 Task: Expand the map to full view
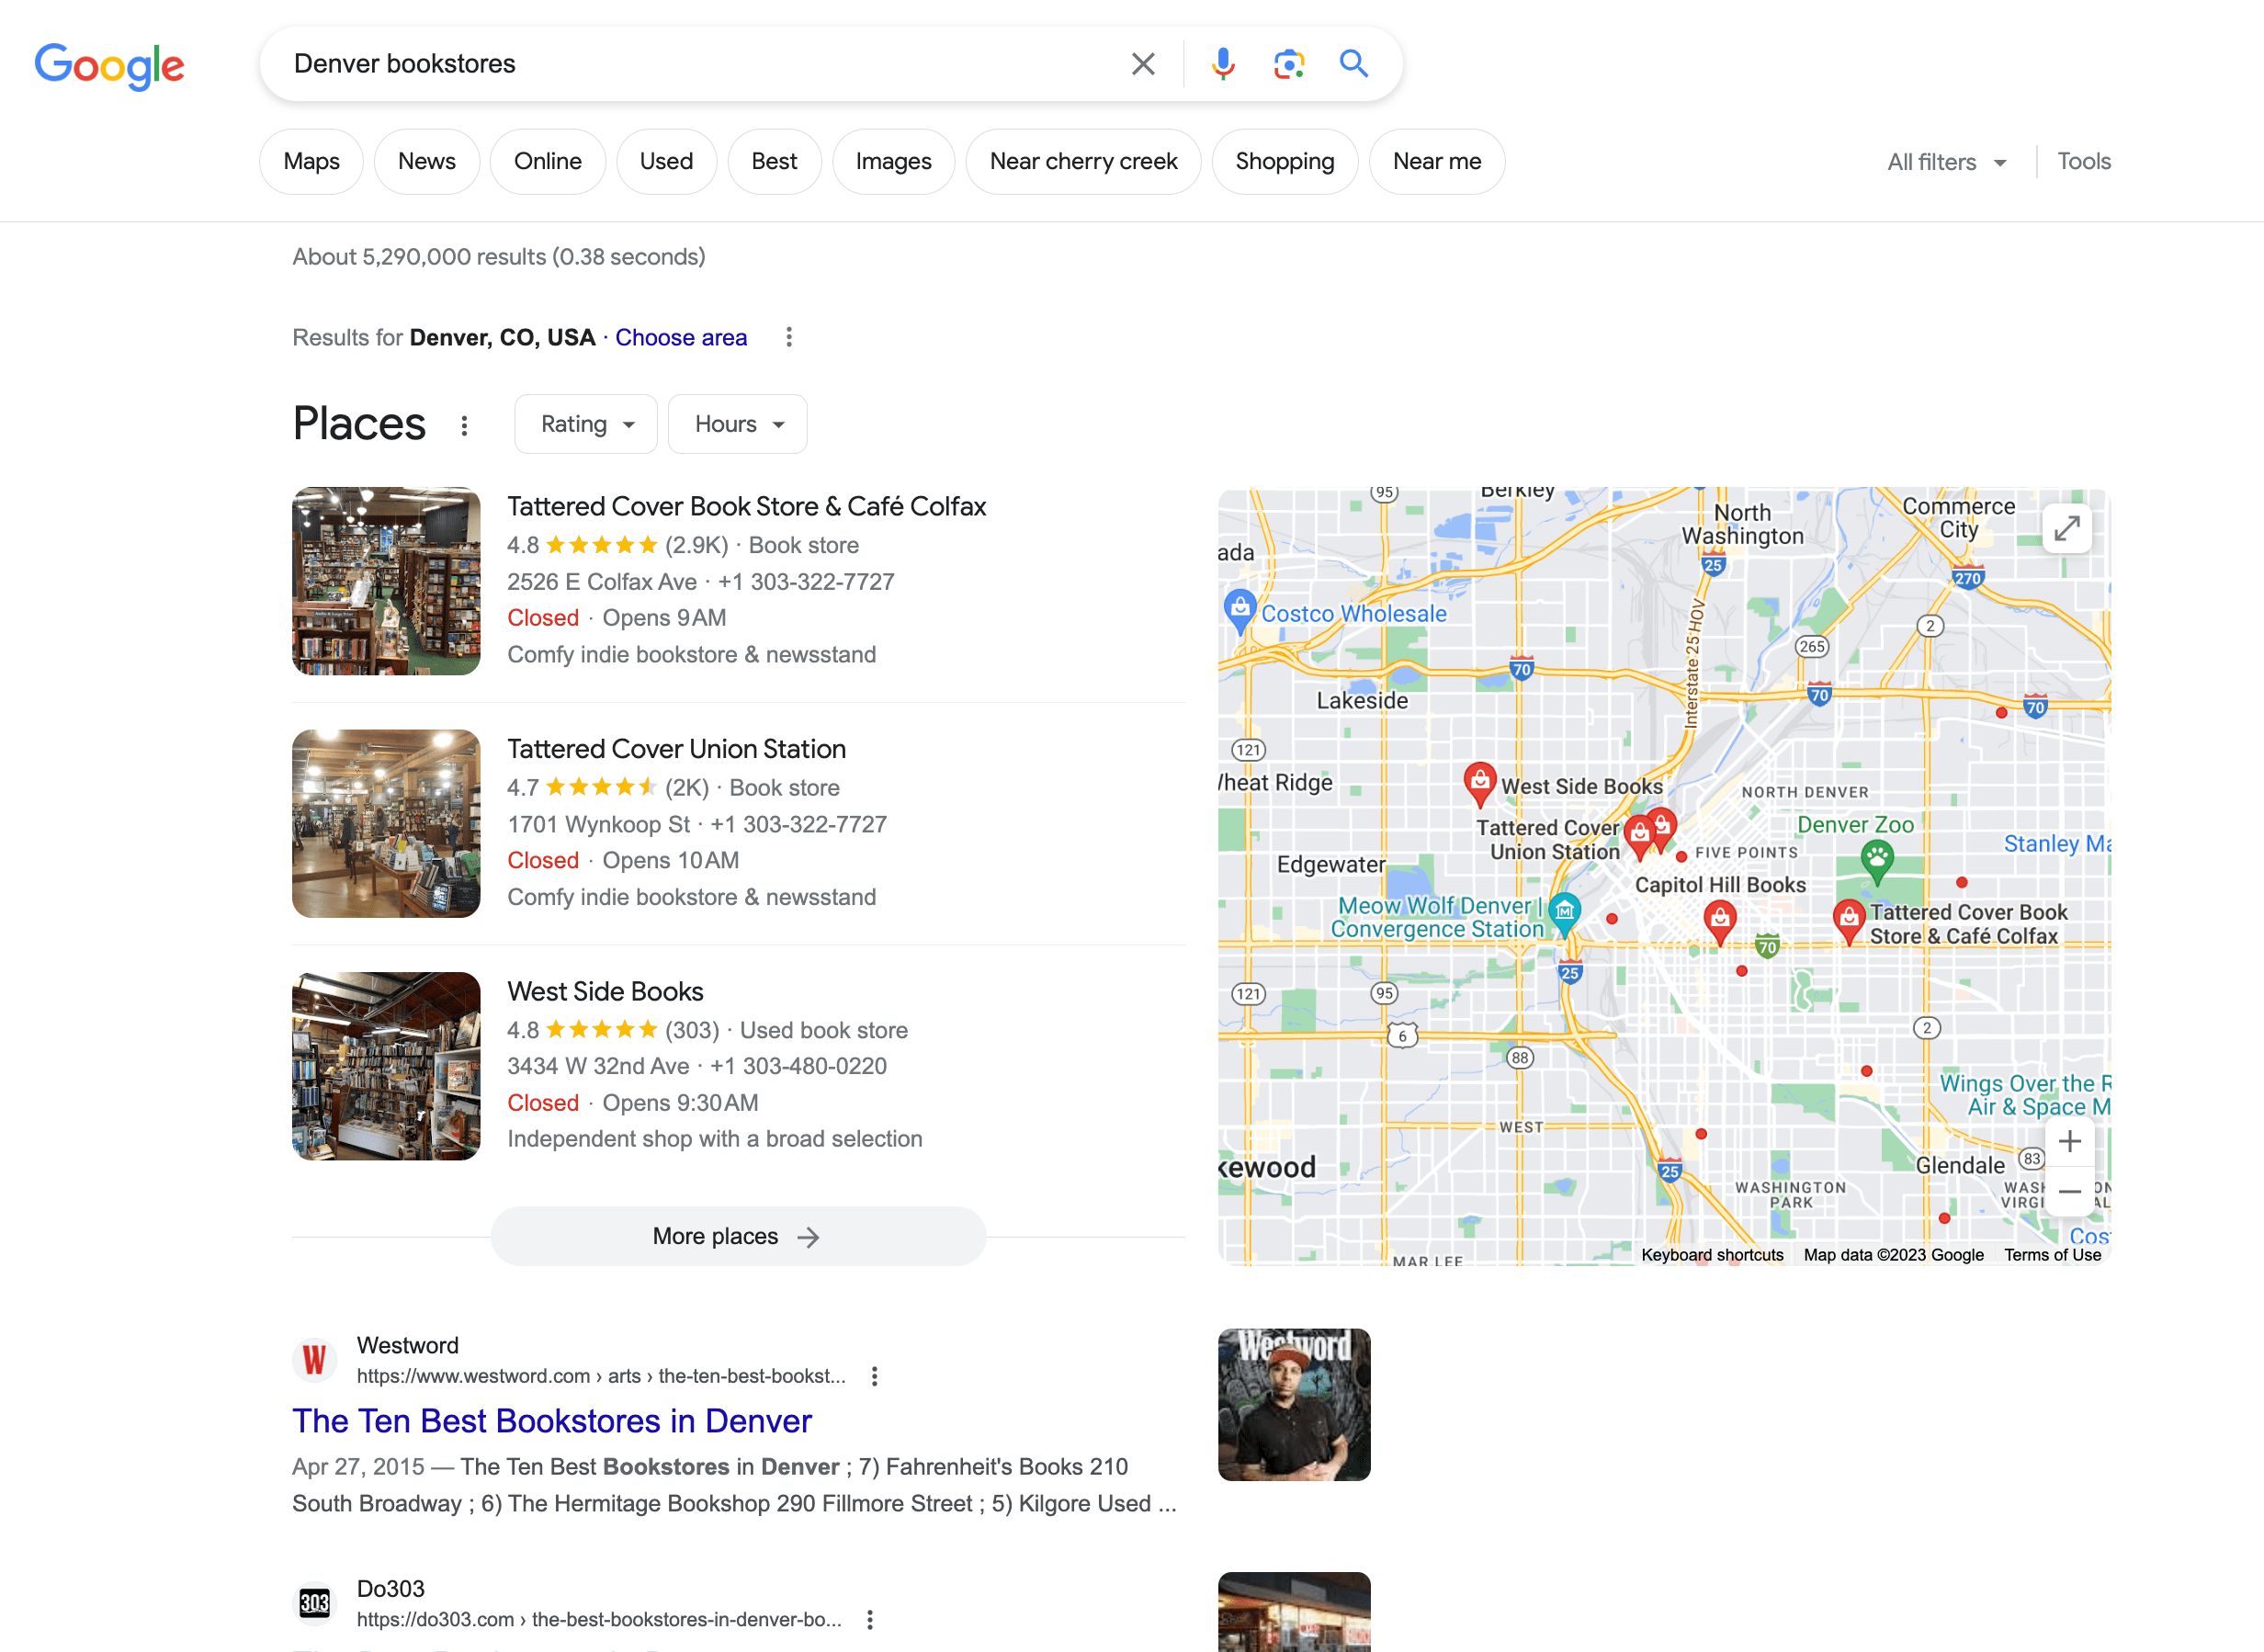2066,528
